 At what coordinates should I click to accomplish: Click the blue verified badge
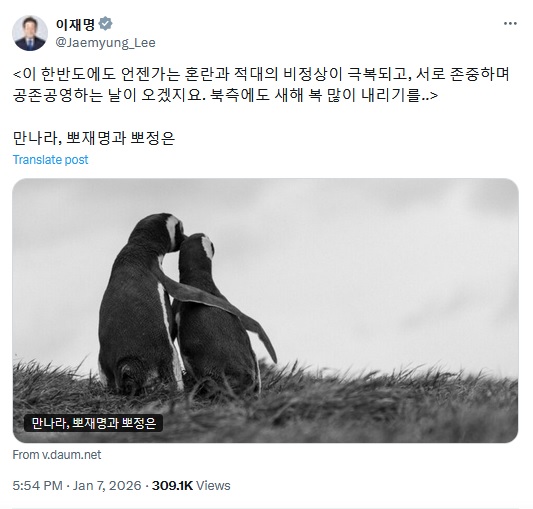105,23
